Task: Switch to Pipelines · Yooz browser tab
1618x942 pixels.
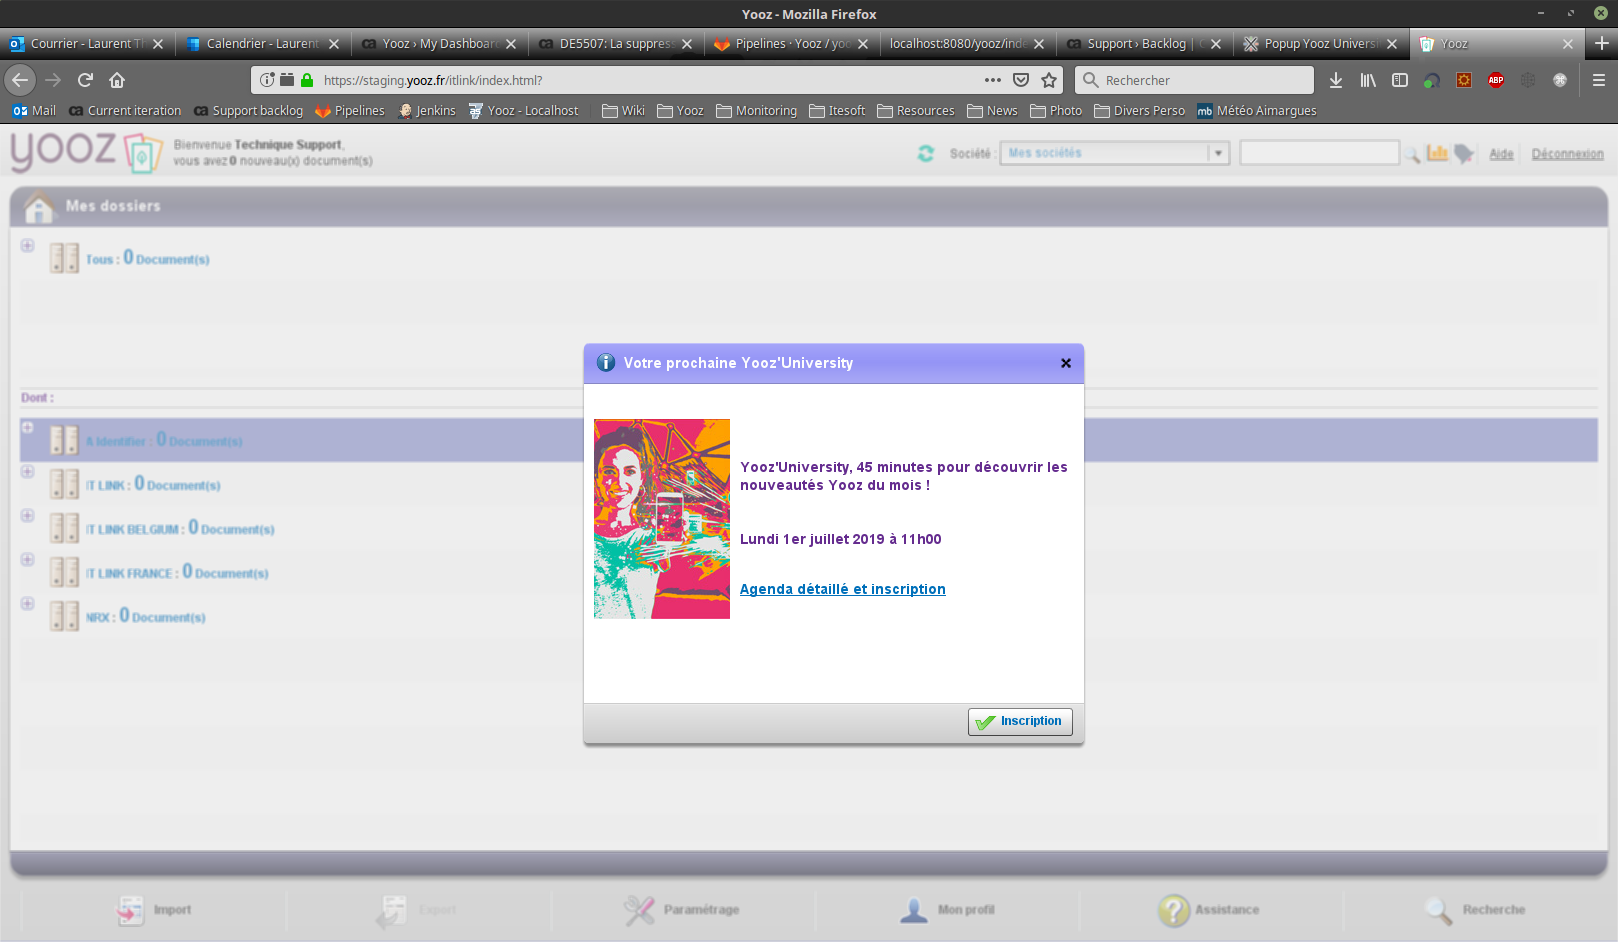Action: tap(790, 44)
